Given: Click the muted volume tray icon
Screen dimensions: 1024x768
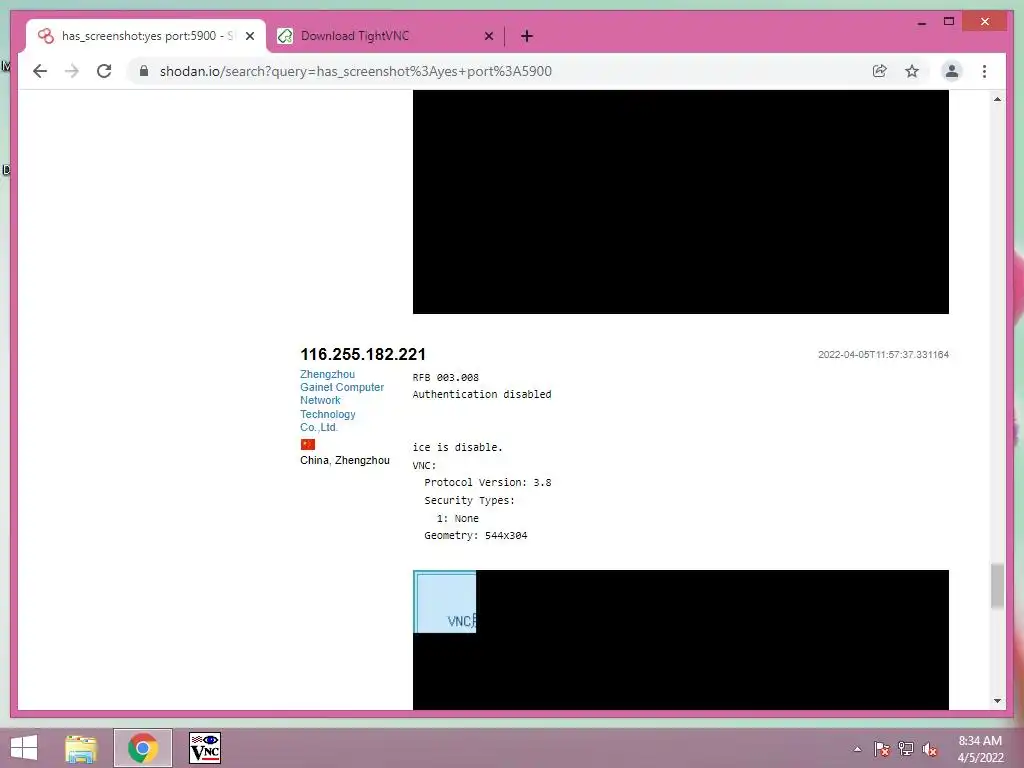Looking at the screenshot, I should tap(929, 749).
